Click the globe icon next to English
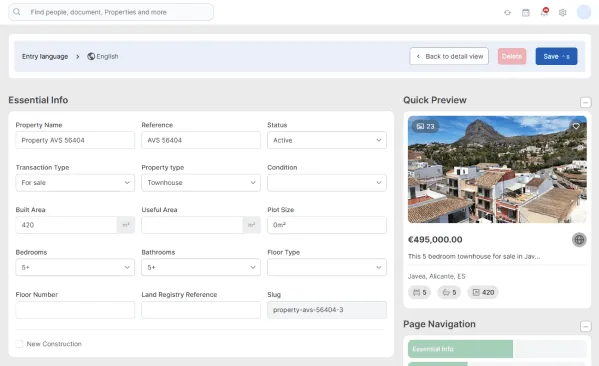This screenshot has width=599, height=366. click(91, 56)
